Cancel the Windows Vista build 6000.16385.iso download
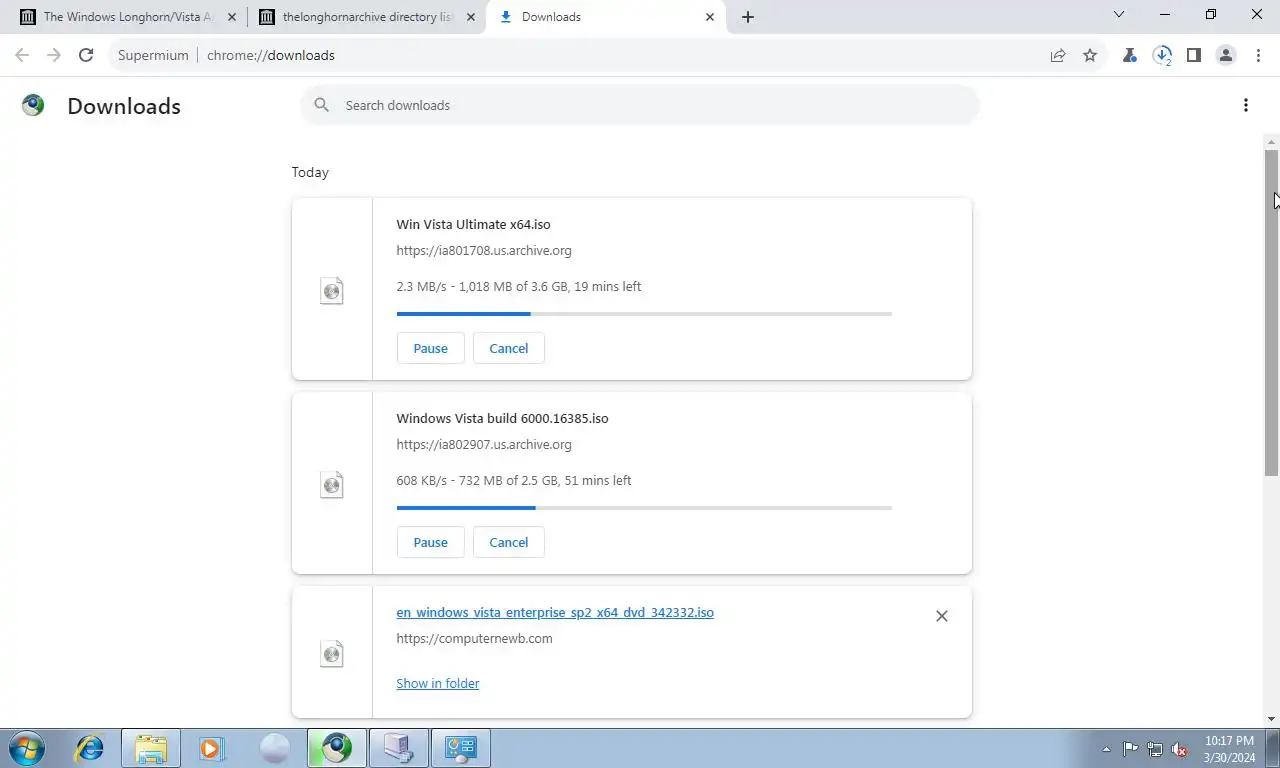1280x768 pixels. (x=509, y=542)
